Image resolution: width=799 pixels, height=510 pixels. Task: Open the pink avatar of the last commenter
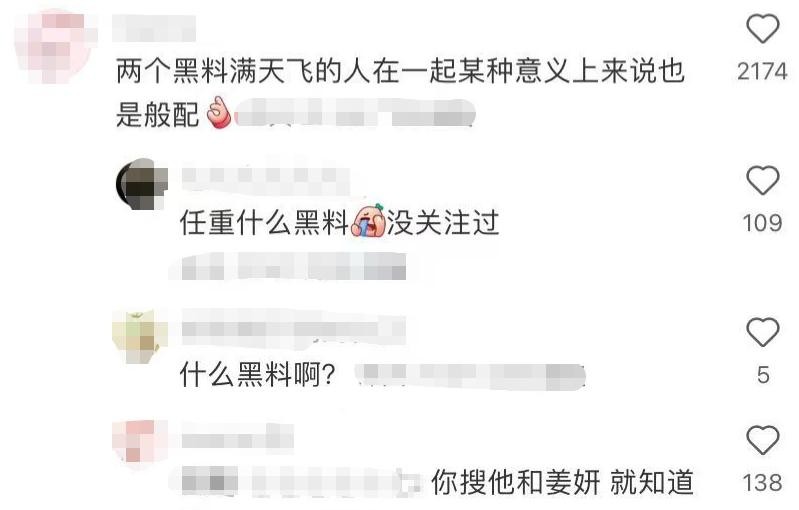140,442
